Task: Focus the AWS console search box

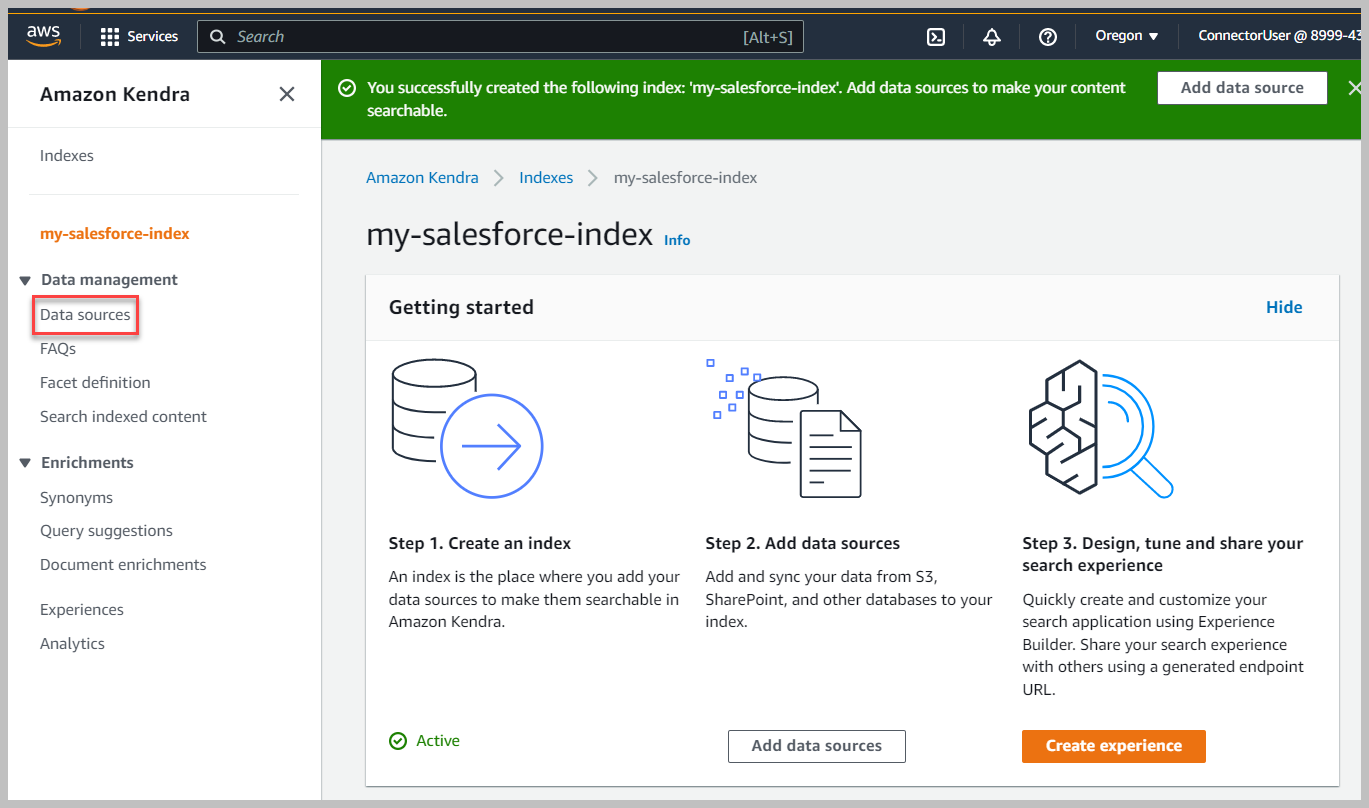Action: (500, 37)
